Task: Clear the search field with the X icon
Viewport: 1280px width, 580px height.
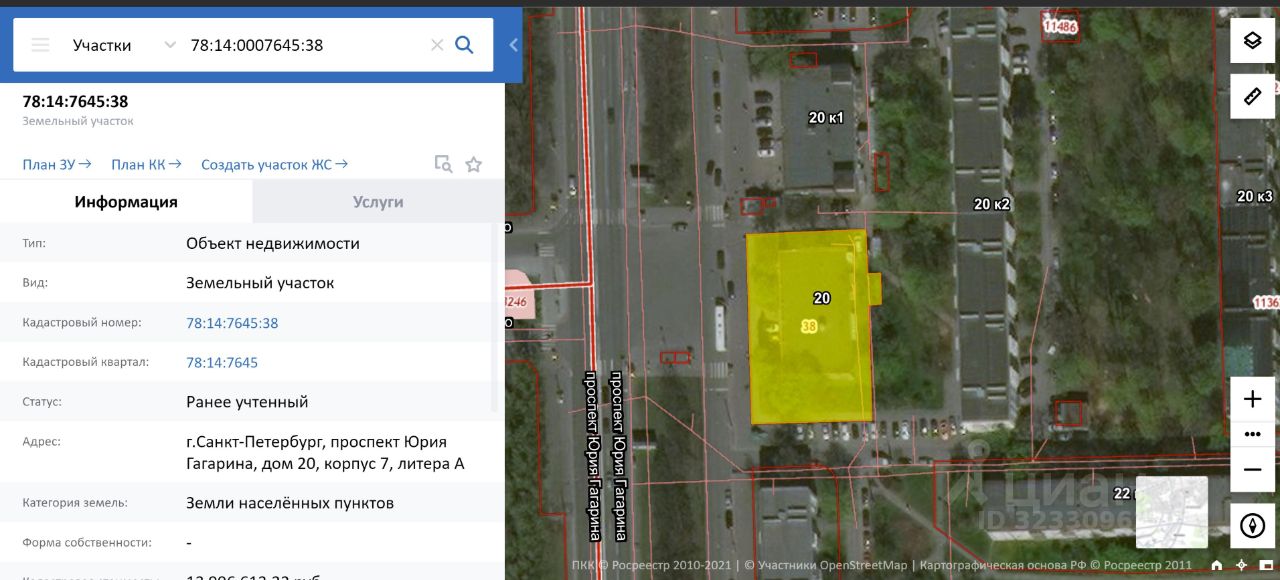Action: click(436, 45)
